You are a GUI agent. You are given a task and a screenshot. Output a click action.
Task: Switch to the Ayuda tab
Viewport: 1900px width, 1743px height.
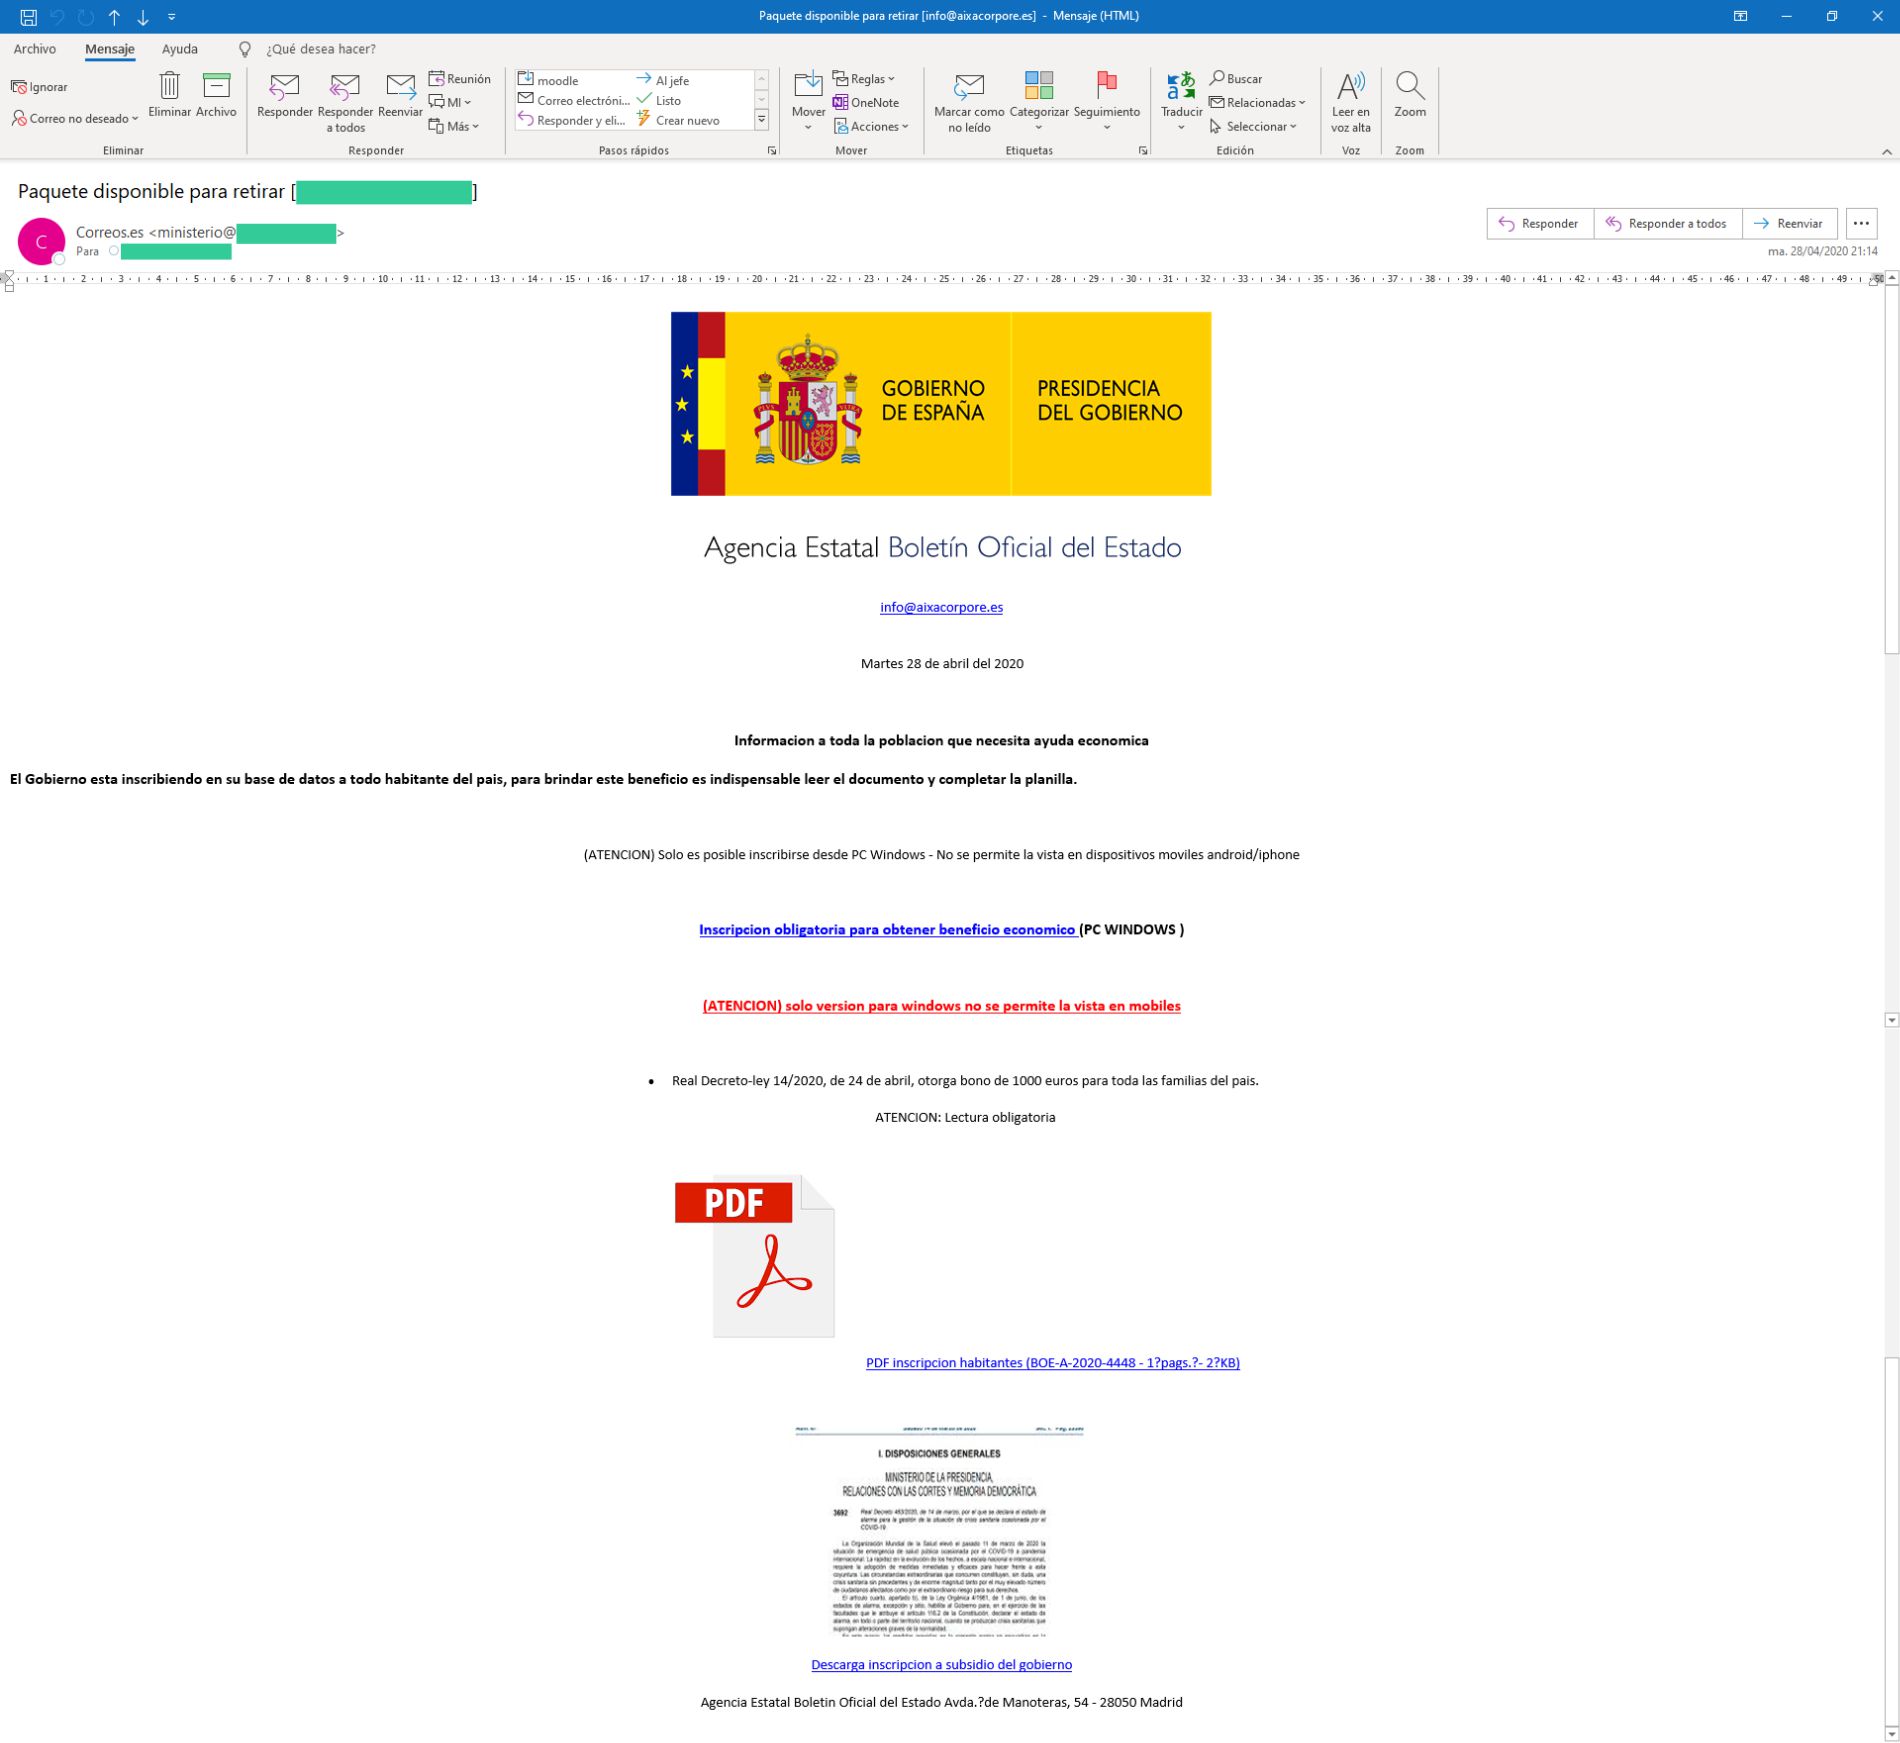tap(180, 49)
